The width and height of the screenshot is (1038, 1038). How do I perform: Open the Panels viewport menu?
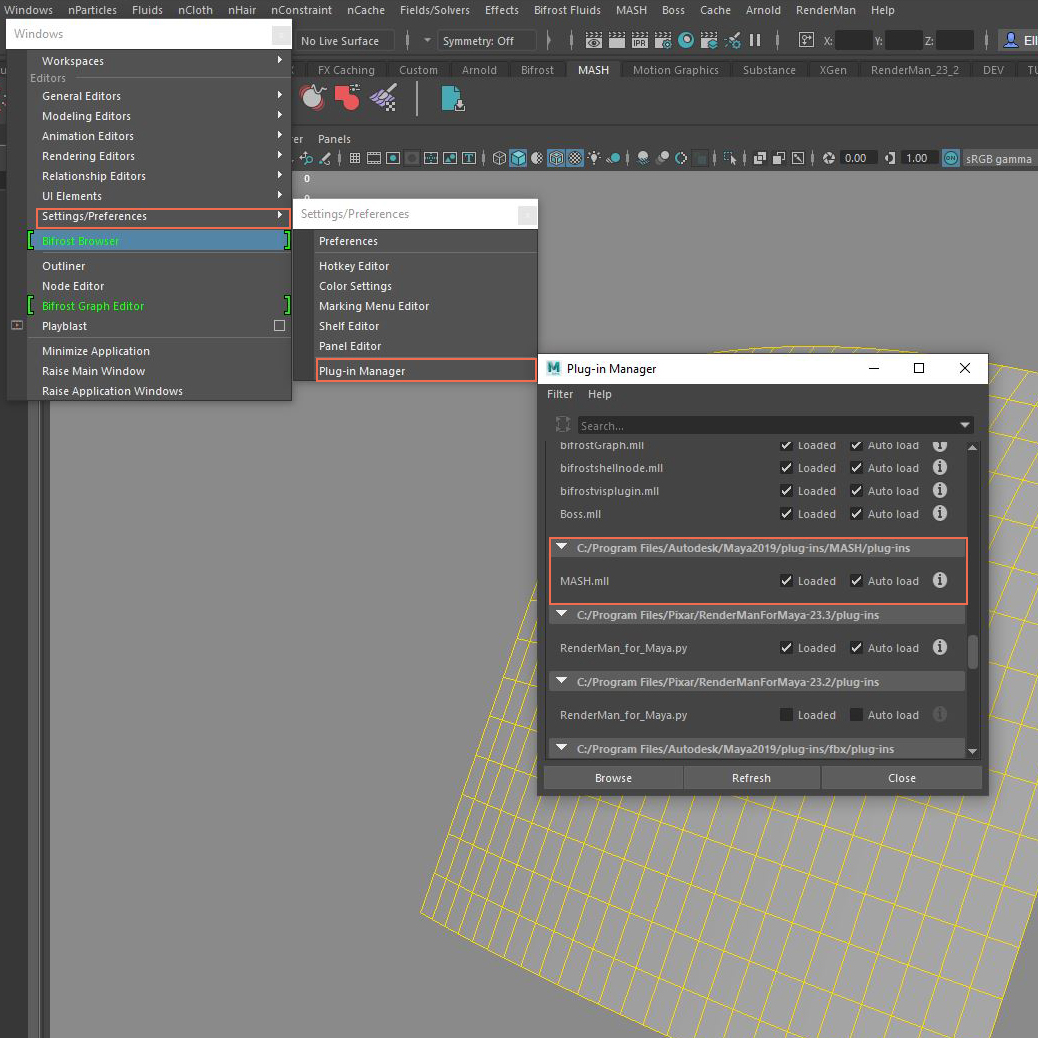(x=334, y=139)
